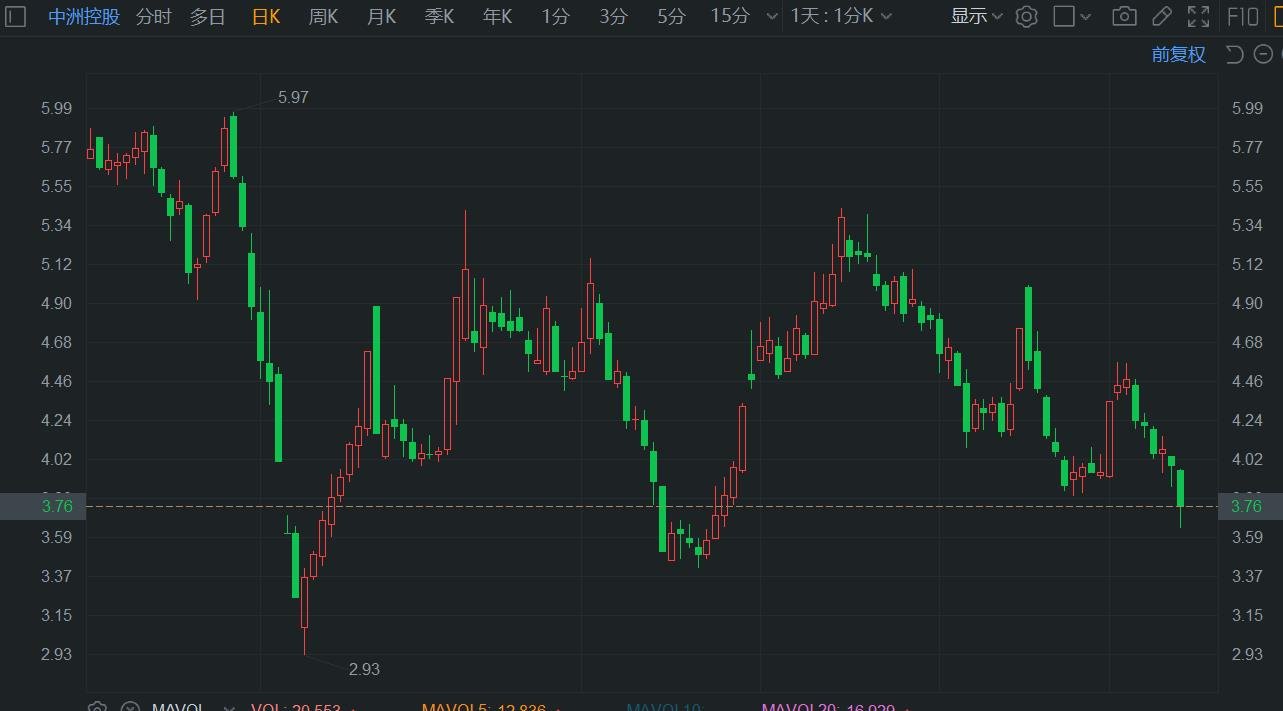The width and height of the screenshot is (1283, 711).
Task: Select the 日K daily candlestick tab
Action: pos(266,16)
